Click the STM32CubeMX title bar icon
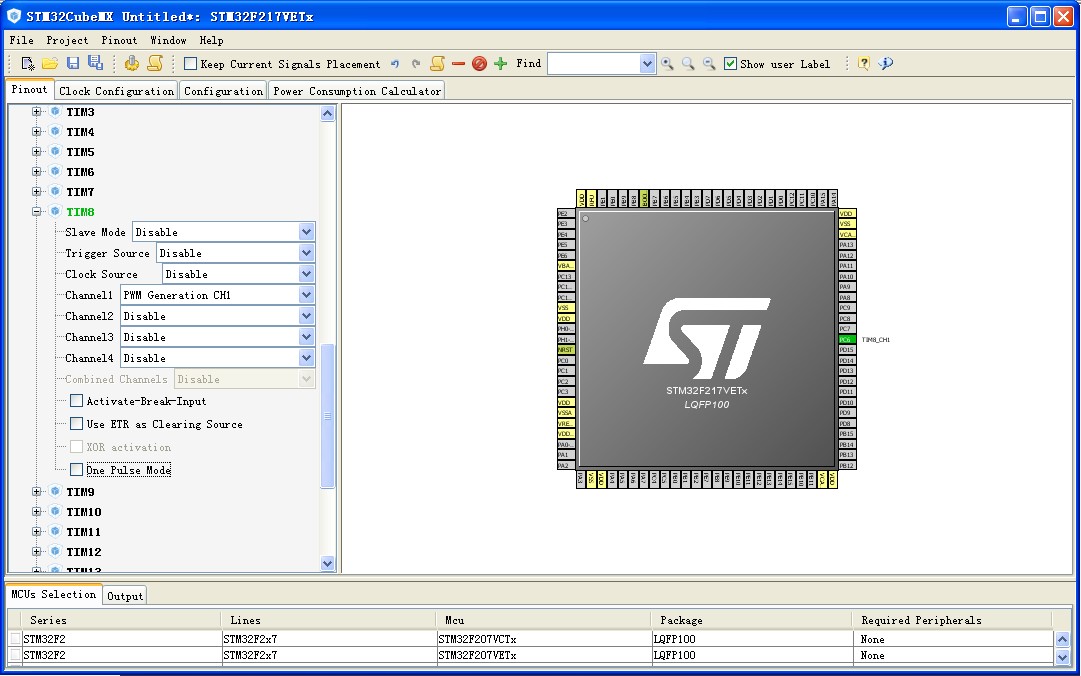Screen dimensions: 1081x676 [14, 16]
